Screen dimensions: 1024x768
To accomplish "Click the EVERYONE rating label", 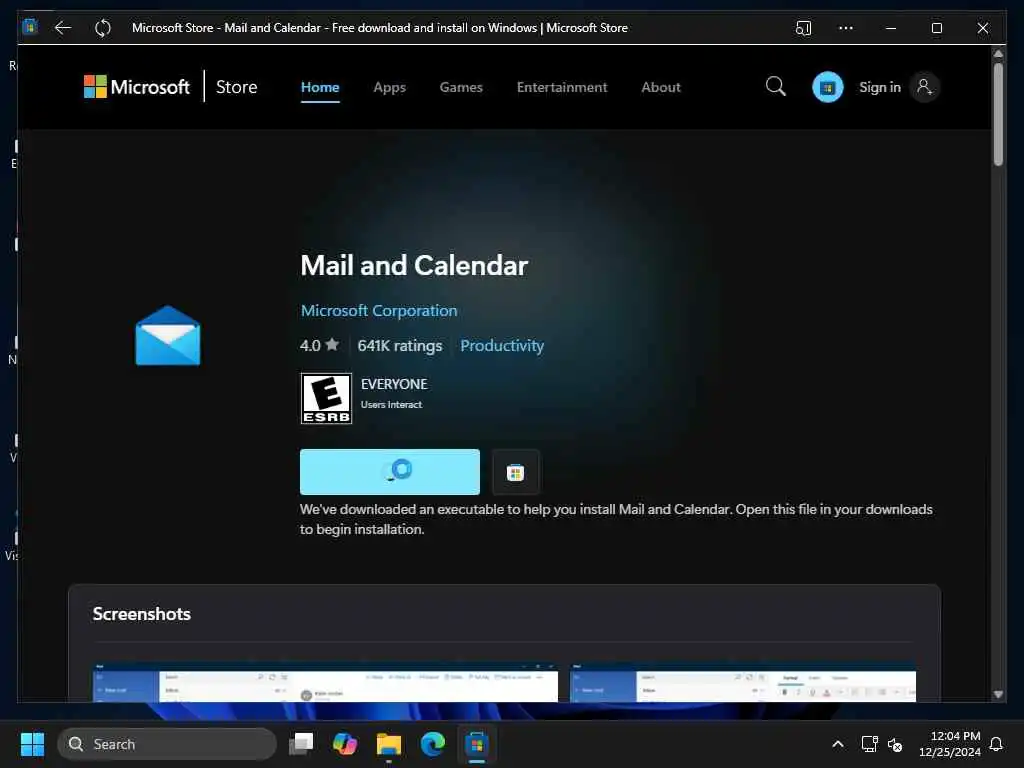I will pyautogui.click(x=394, y=384).
